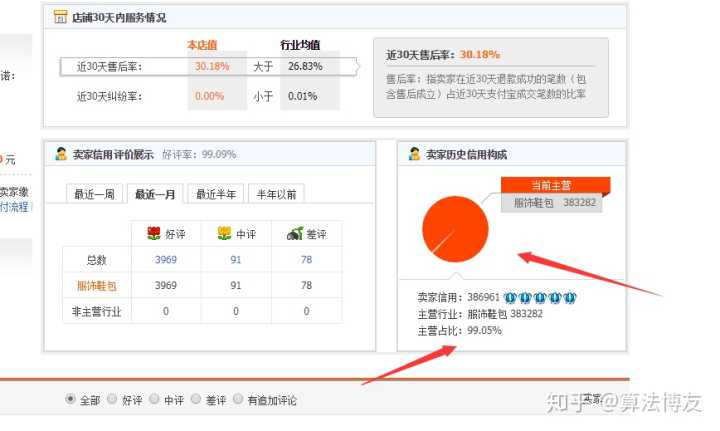Select the 差评 filter radio button

pyautogui.click(x=196, y=399)
